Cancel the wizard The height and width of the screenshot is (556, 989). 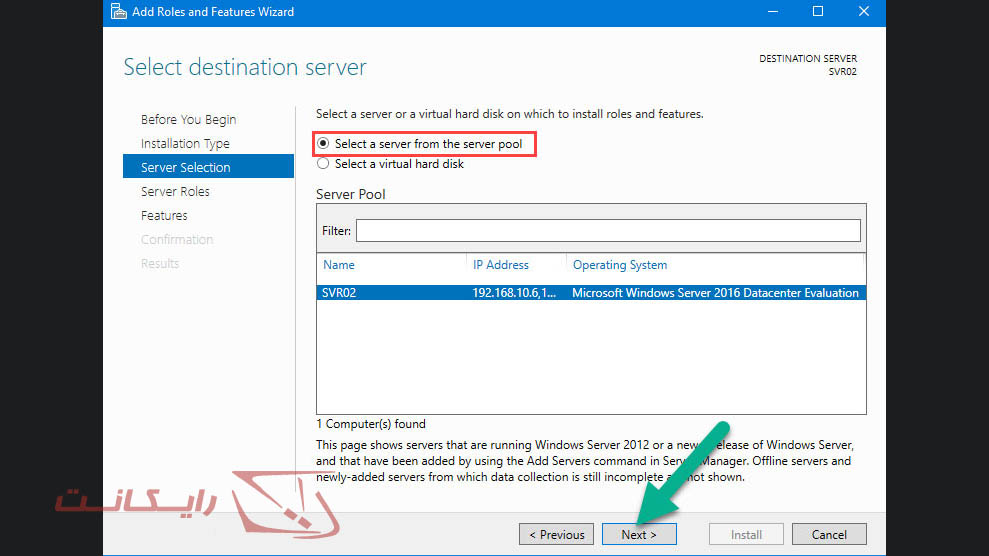click(829, 534)
